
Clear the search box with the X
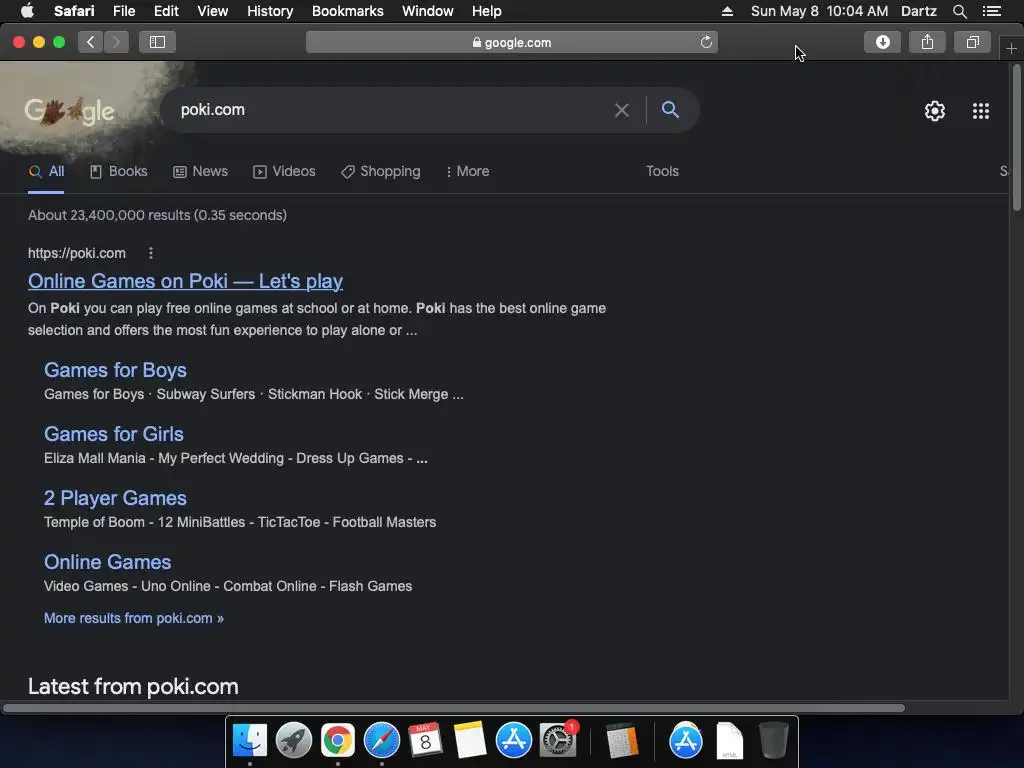coord(622,110)
